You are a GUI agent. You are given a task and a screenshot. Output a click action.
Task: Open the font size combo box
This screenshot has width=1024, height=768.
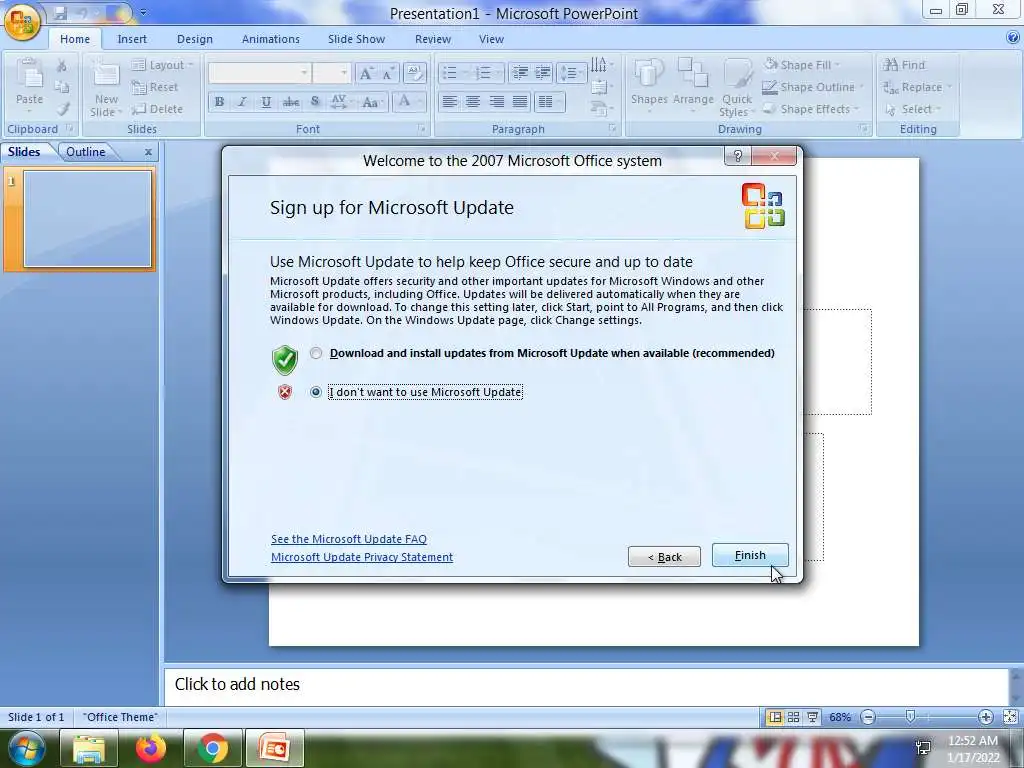(332, 73)
